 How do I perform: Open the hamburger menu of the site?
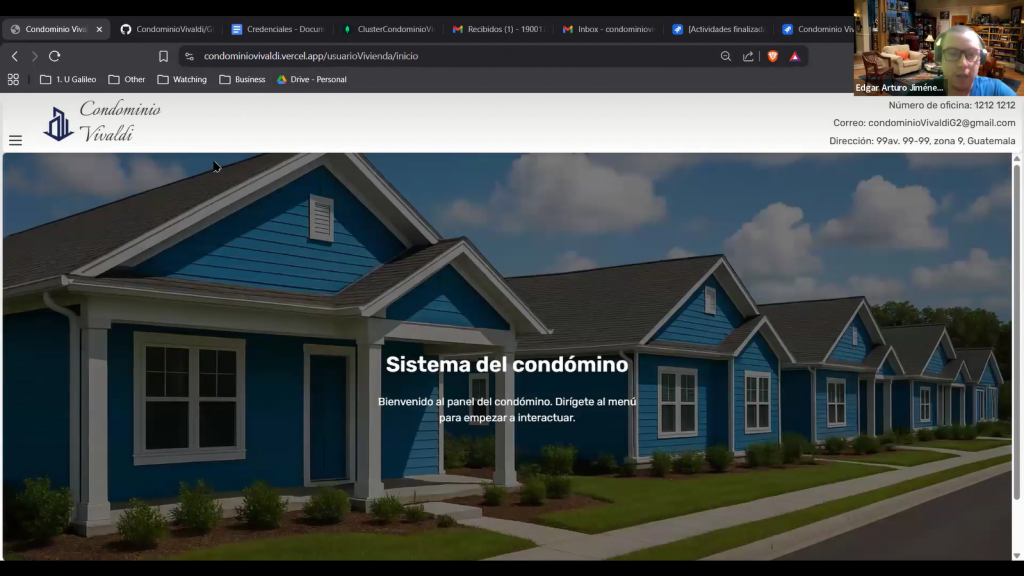(15, 141)
